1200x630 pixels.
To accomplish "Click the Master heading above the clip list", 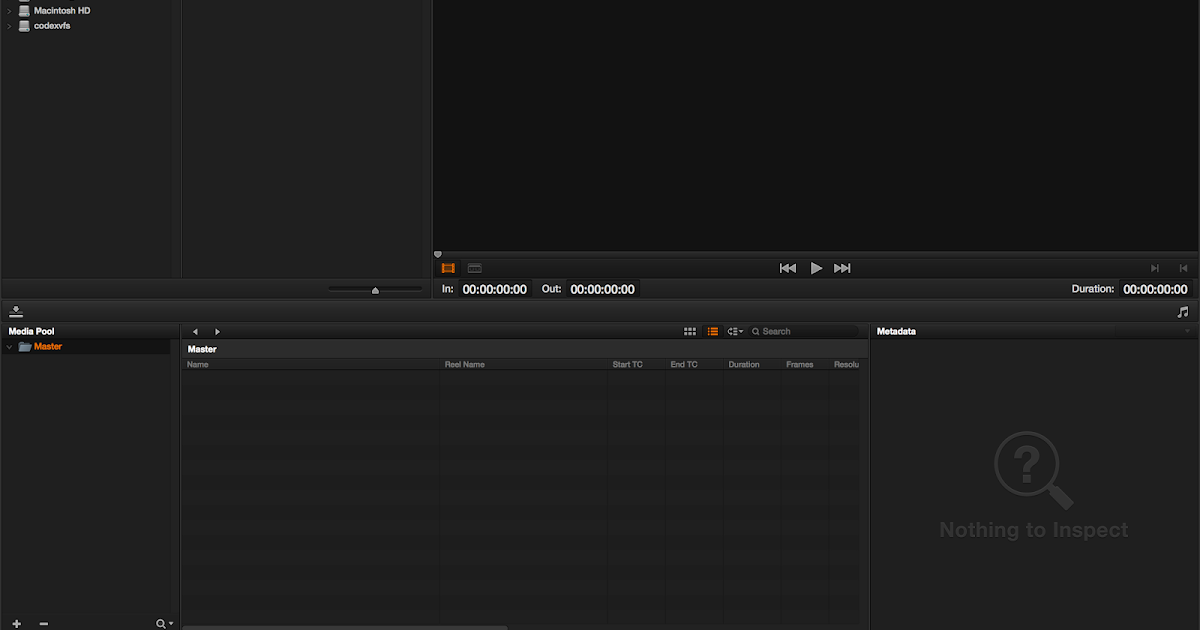I will 202,349.
